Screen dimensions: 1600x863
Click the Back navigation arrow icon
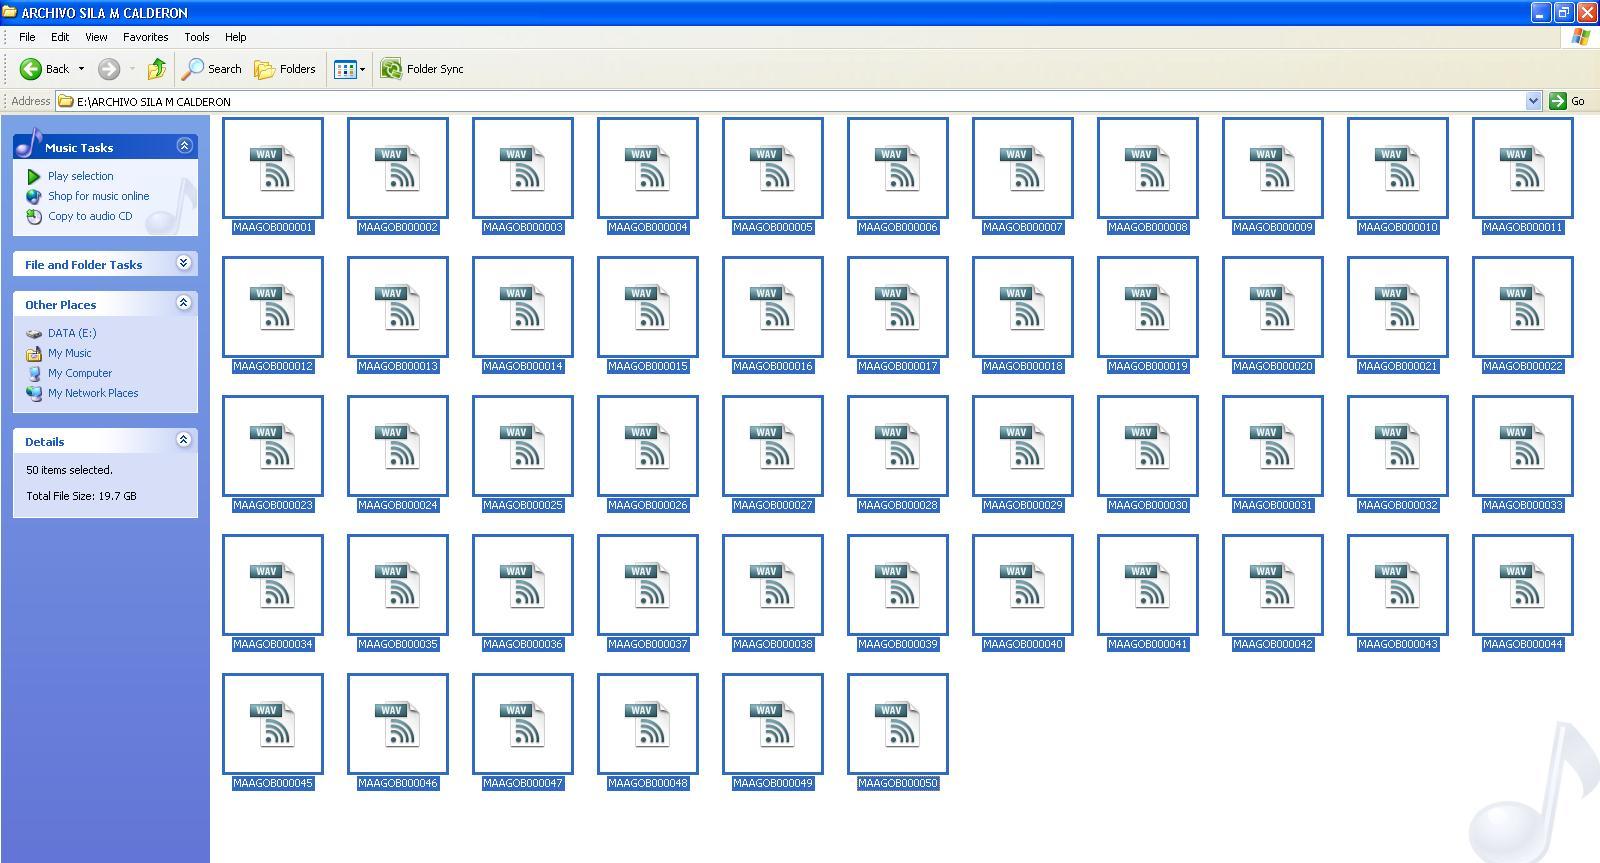pos(31,69)
